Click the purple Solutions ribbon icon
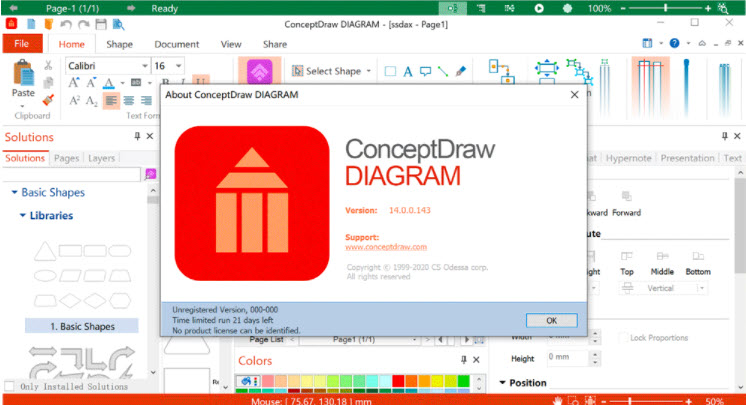This screenshot has width=746, height=405. pyautogui.click(x=259, y=71)
